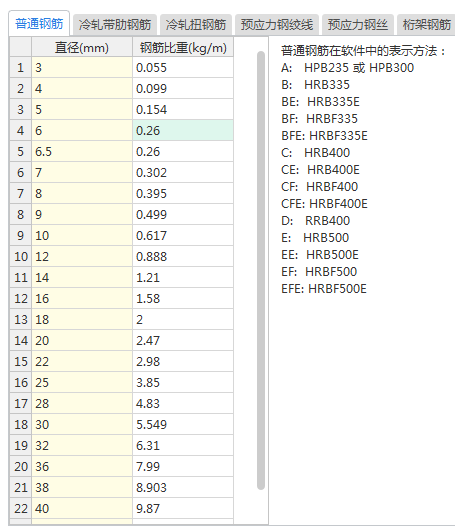Image resolution: width=455 pixels, height=528 pixels.
Task: Click the diameter cell 14 in row 11
Action: tap(82, 277)
